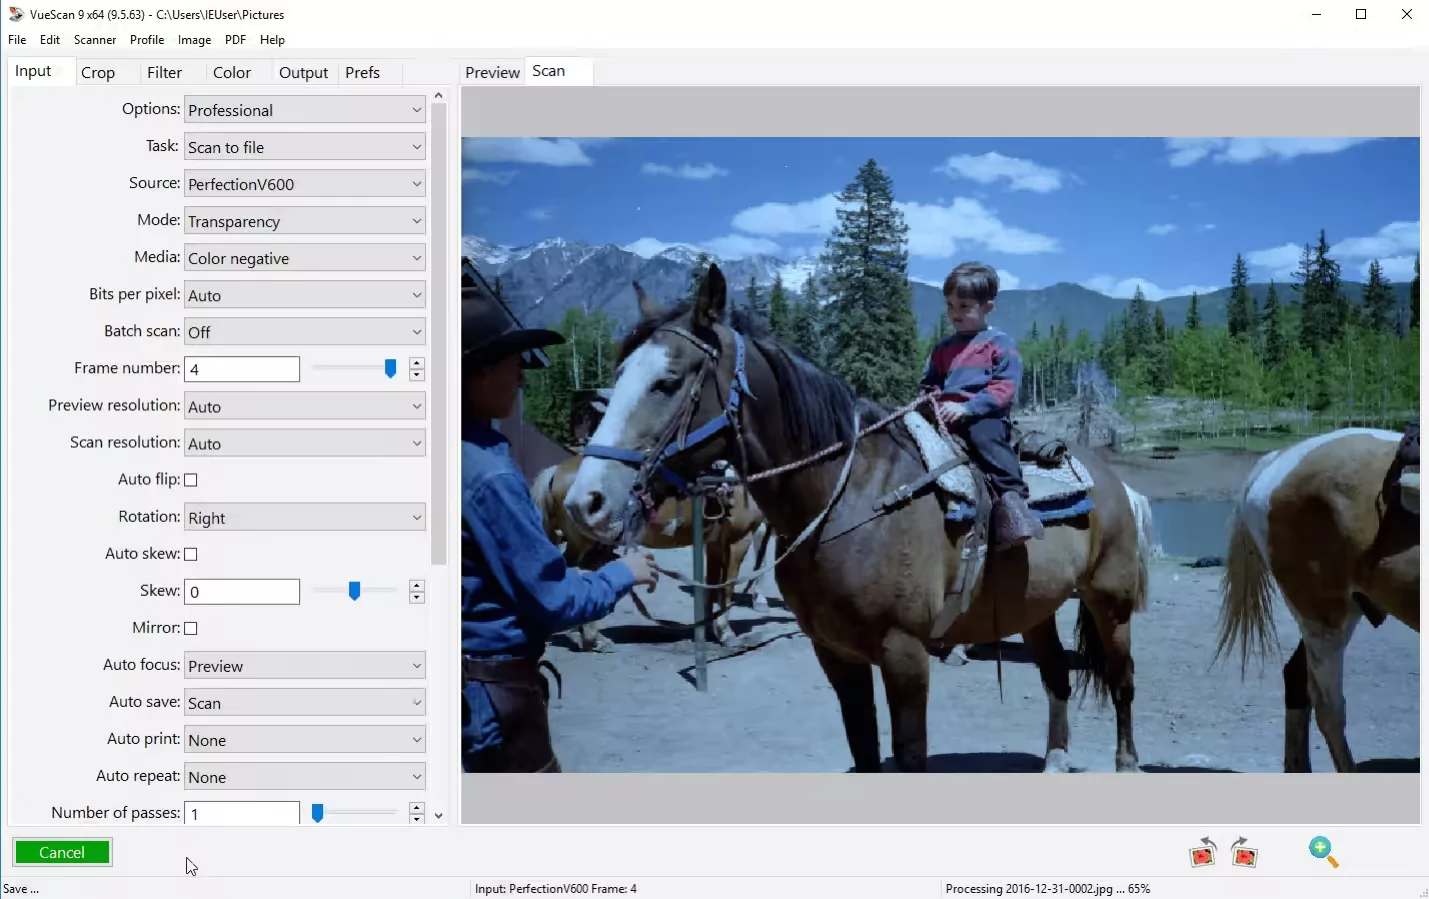Open the Media dropdown showing Color negative
This screenshot has width=1429, height=899.
pyautogui.click(x=304, y=258)
